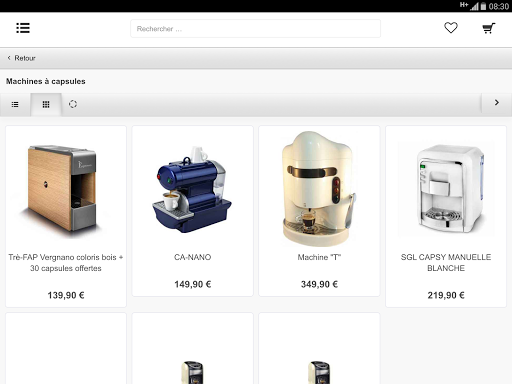Click the Retour link

point(25,58)
